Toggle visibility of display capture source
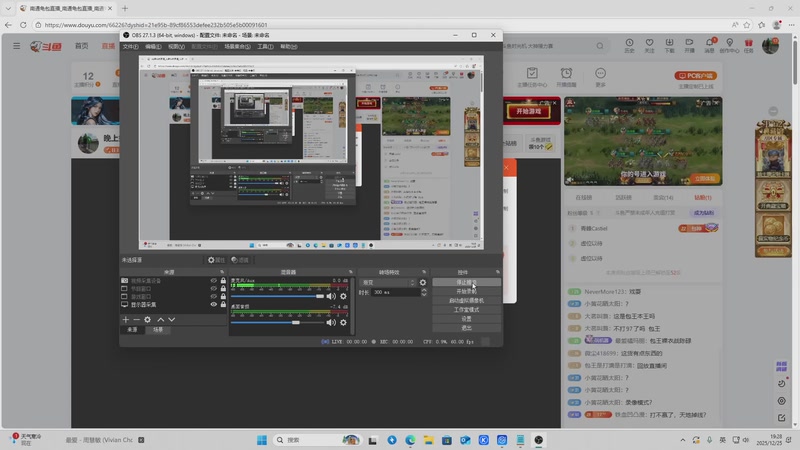Screen dimensions: 800x450 pos(214,304)
